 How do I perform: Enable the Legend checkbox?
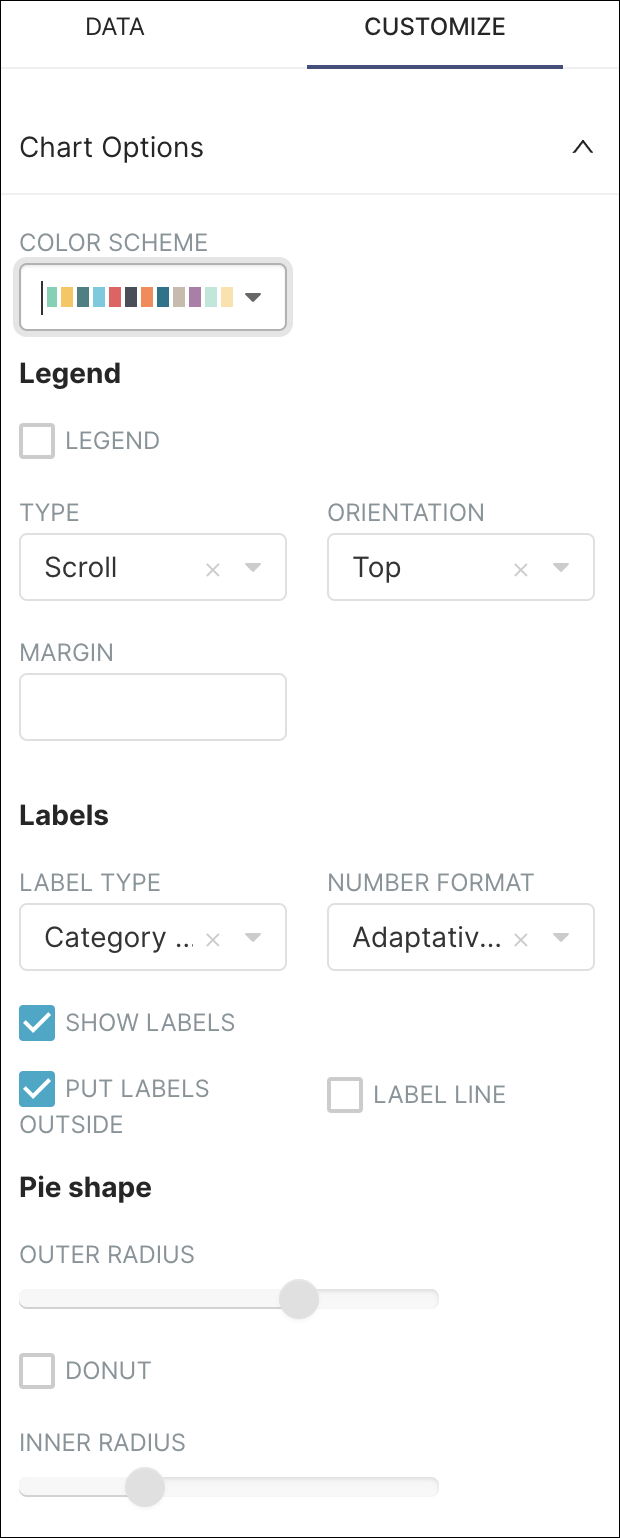point(36,440)
